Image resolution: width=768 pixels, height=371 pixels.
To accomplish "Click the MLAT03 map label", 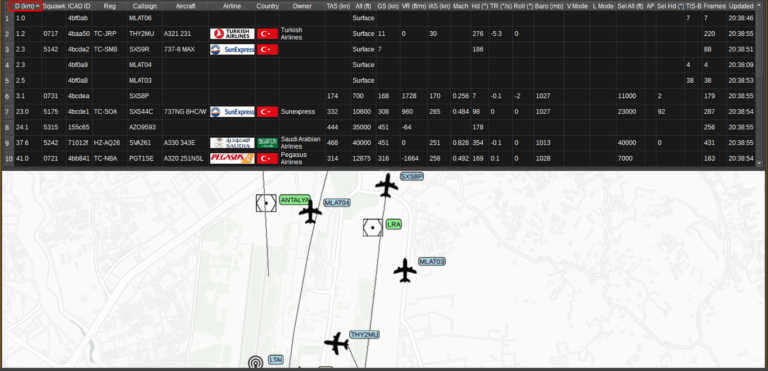I will coord(432,262).
